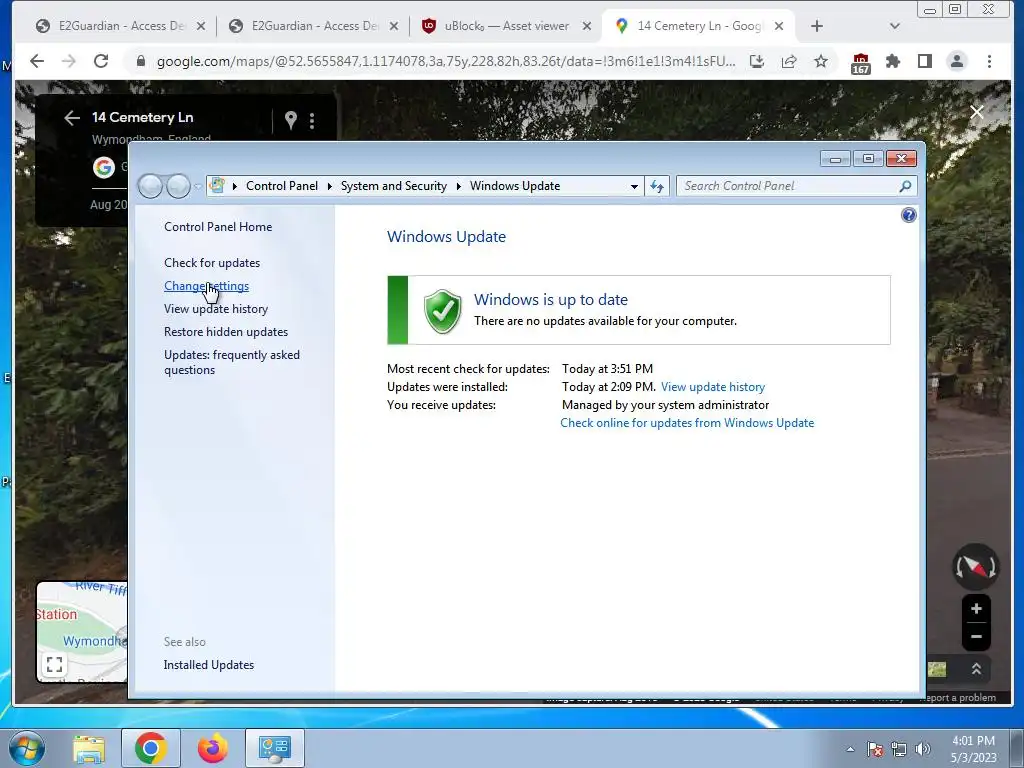Open the address bar history dropdown

point(633,187)
